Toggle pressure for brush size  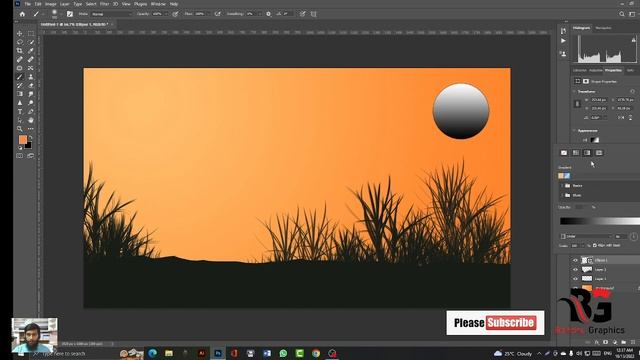302,14
